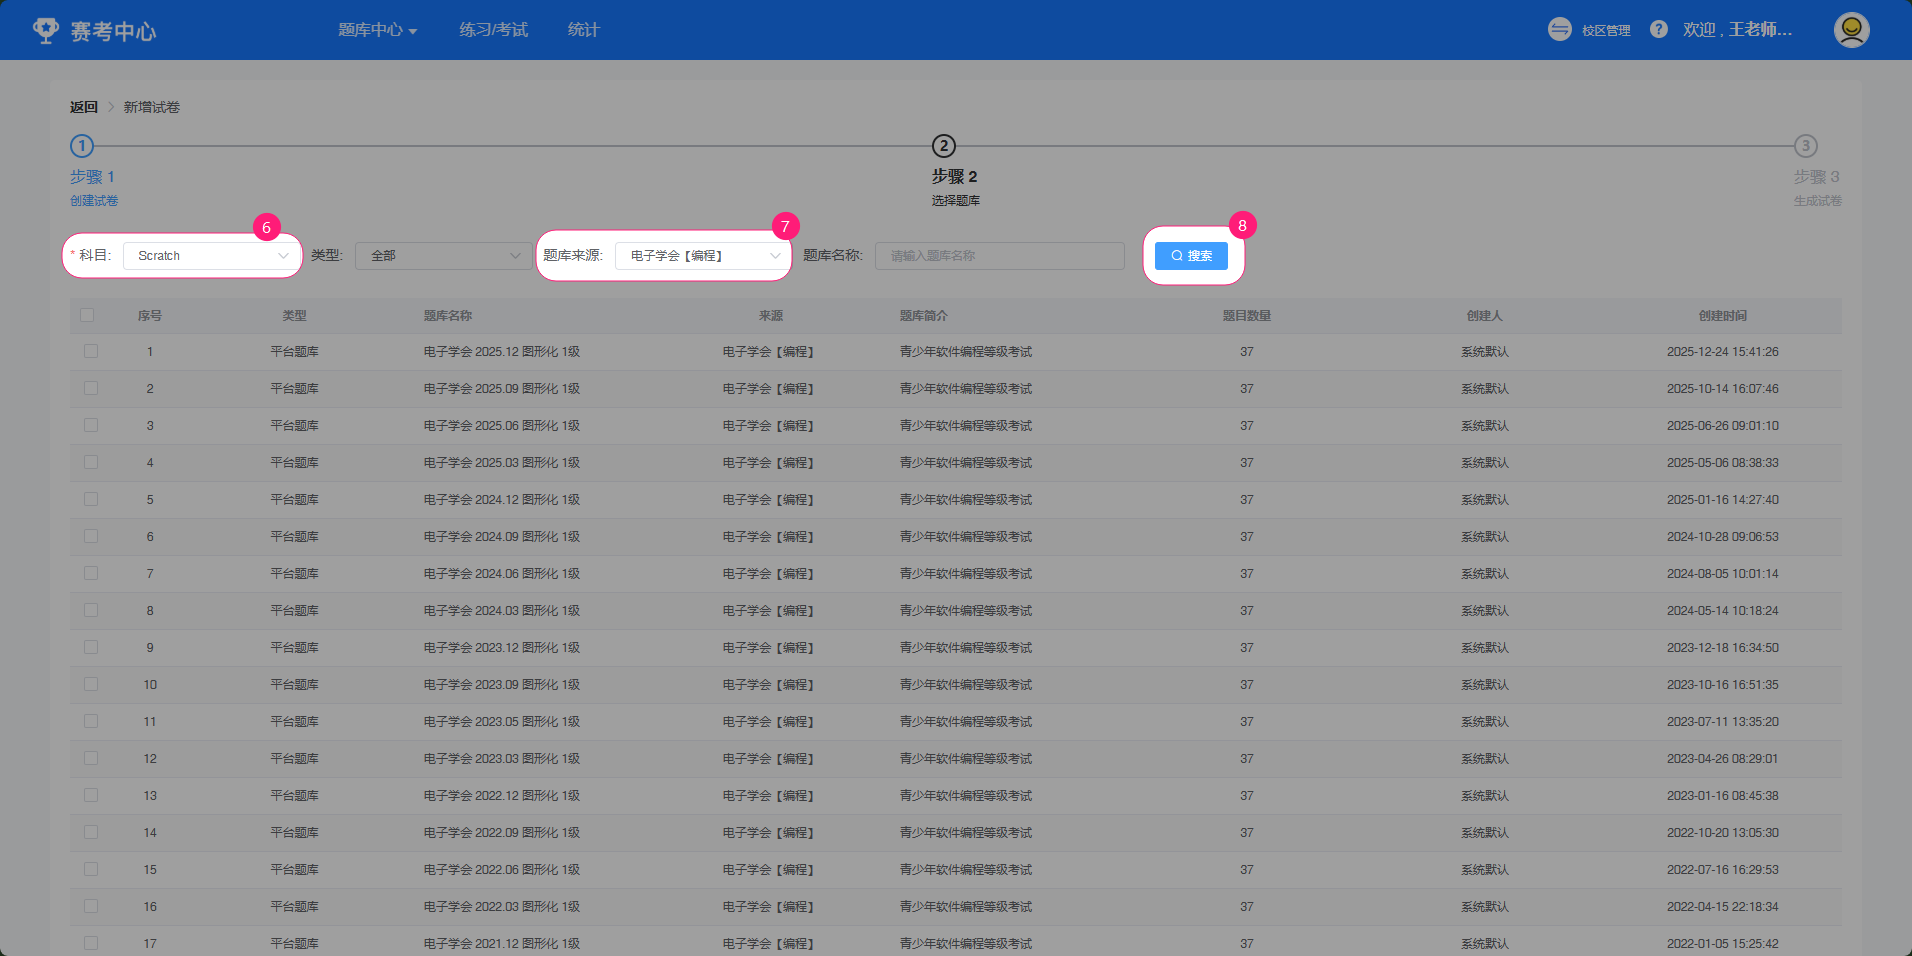The width and height of the screenshot is (1912, 956).
Task: Open the 统计 menu item
Action: click(583, 30)
